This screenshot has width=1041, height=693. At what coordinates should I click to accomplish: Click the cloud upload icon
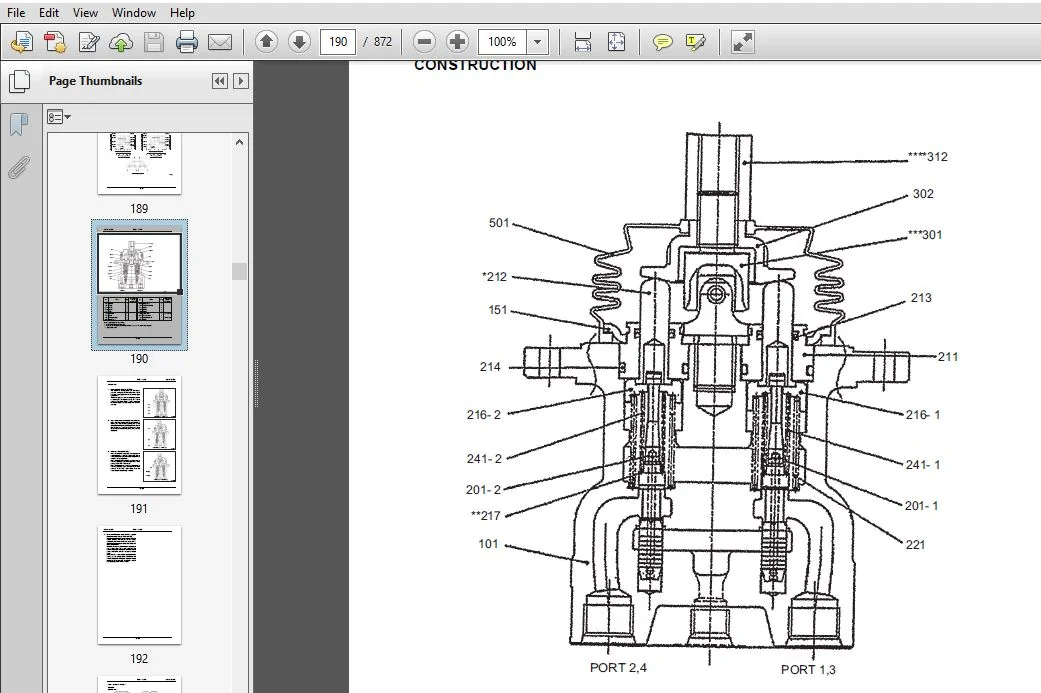(121, 42)
